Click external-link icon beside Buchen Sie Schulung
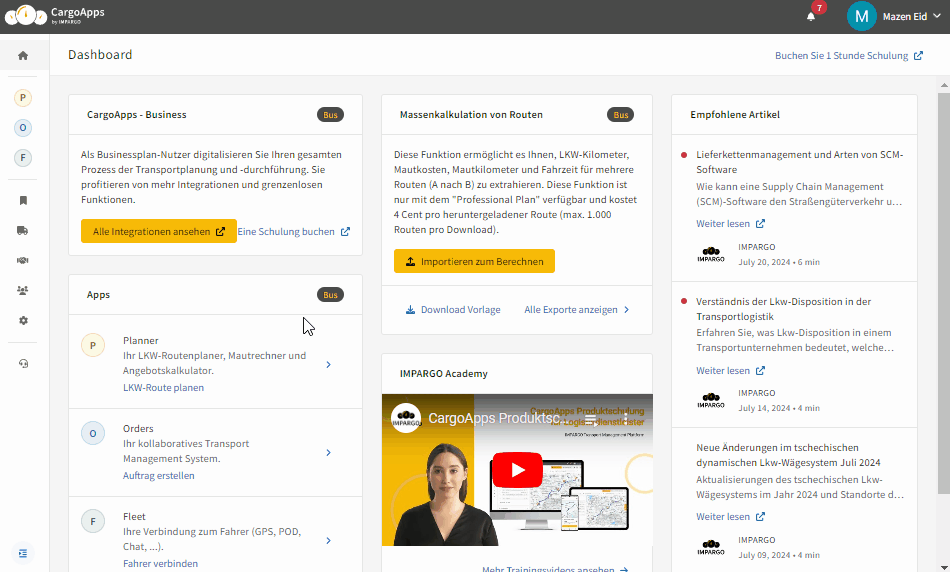Image resolution: width=950 pixels, height=572 pixels. pyautogui.click(x=918, y=56)
